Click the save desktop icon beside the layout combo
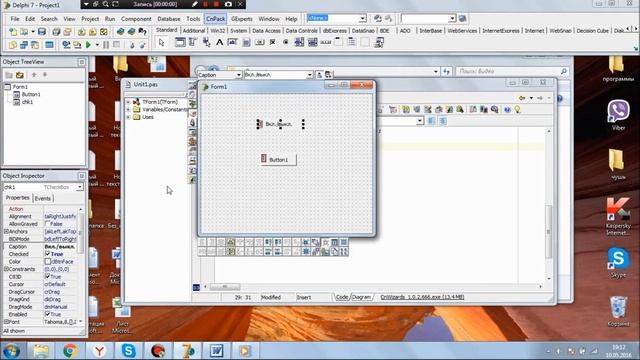640x360 pixels. tap(378, 18)
